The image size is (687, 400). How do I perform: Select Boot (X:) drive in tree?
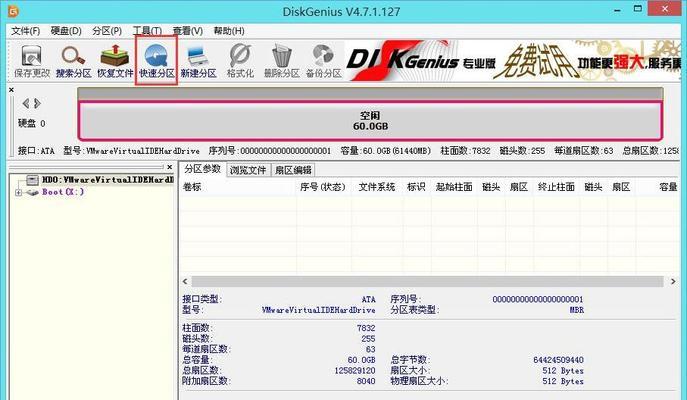pos(63,192)
